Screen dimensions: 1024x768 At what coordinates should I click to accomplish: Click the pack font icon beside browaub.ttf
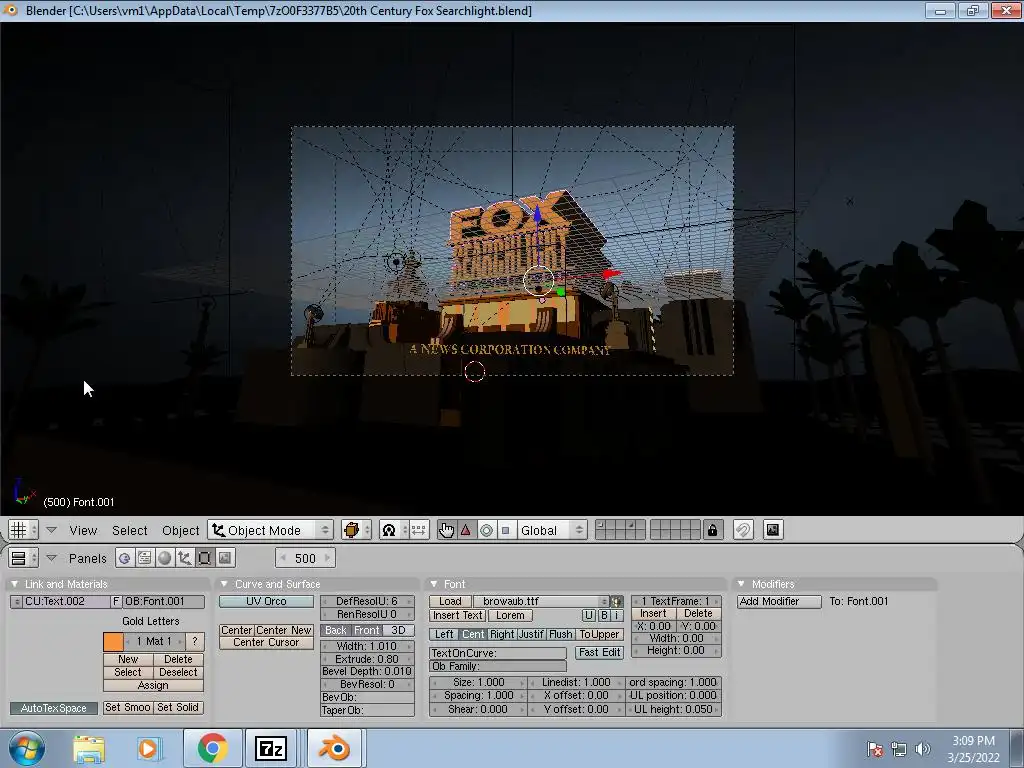616,601
